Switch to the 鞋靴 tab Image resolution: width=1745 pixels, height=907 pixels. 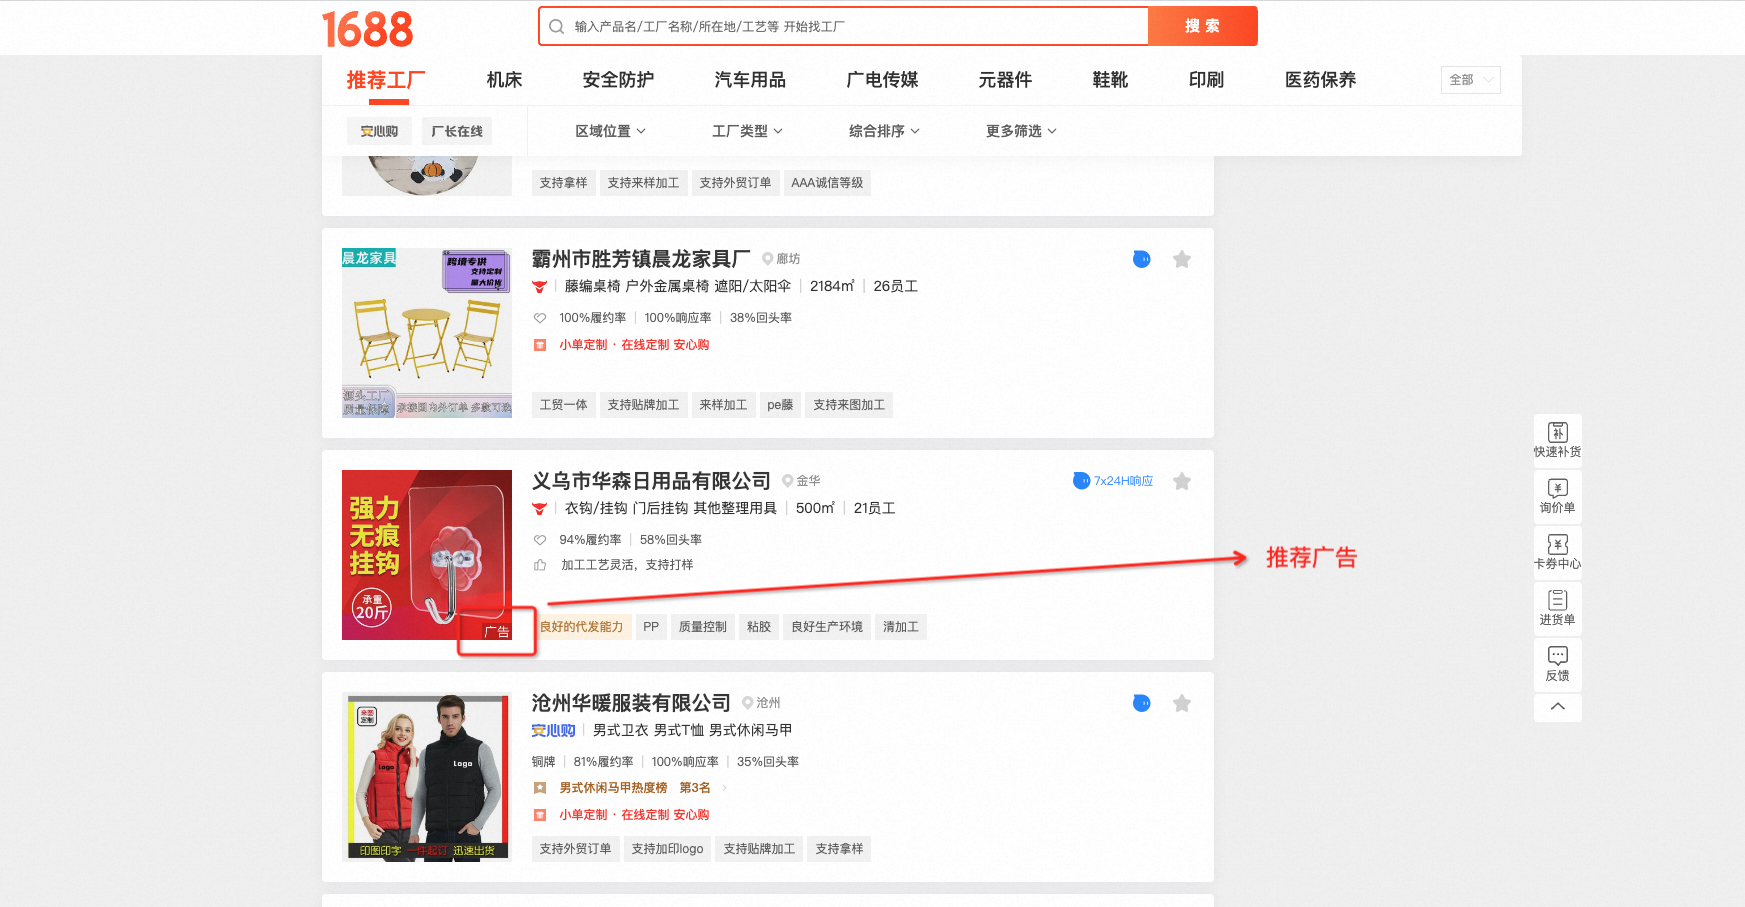(x=1110, y=80)
